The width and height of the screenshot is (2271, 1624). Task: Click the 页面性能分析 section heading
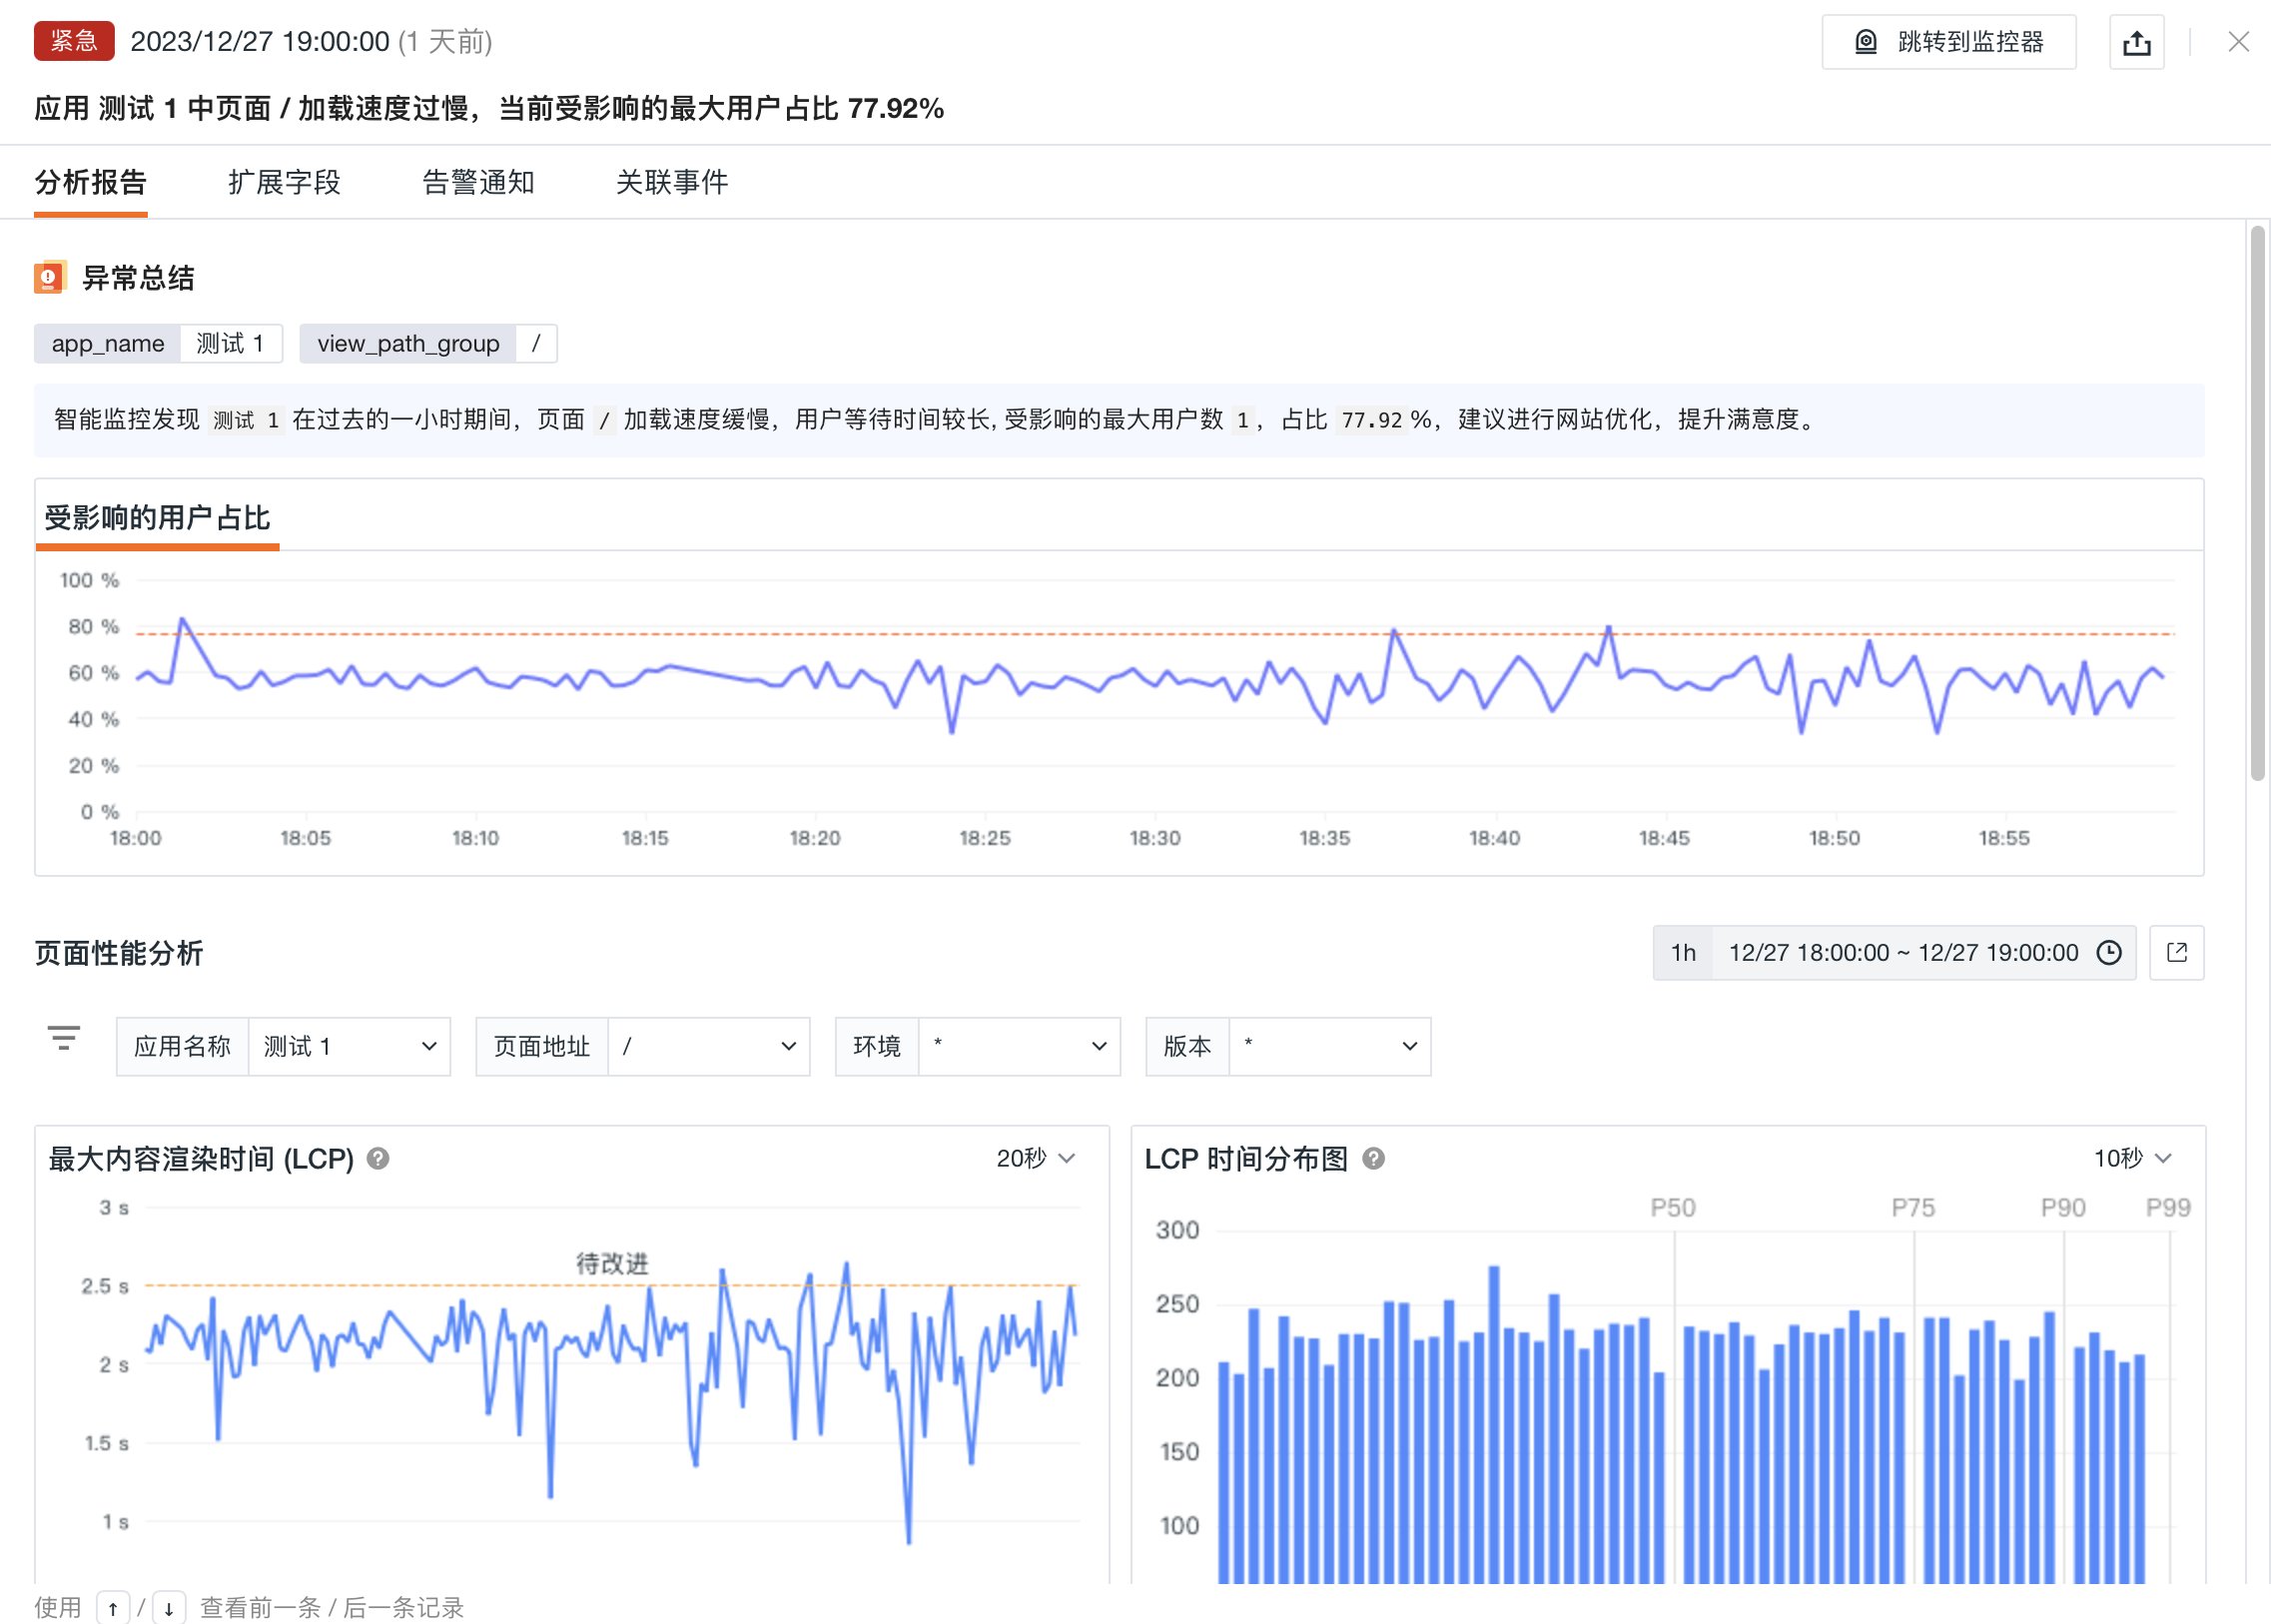[119, 953]
